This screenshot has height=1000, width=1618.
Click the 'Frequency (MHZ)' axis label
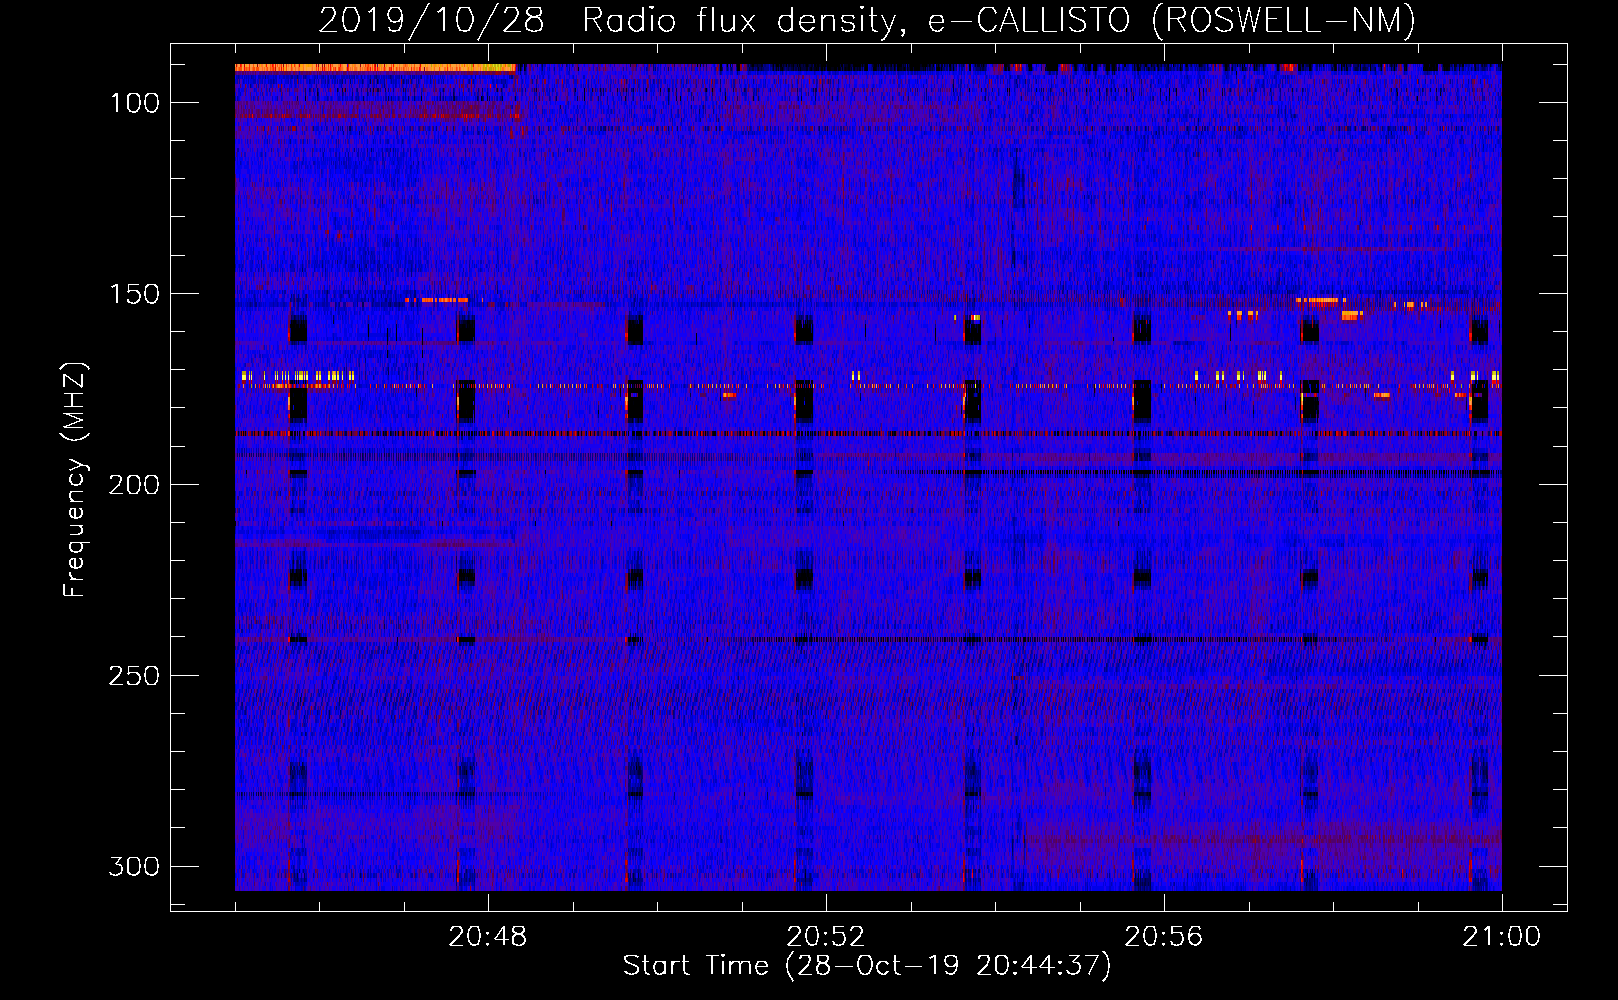[75, 479]
